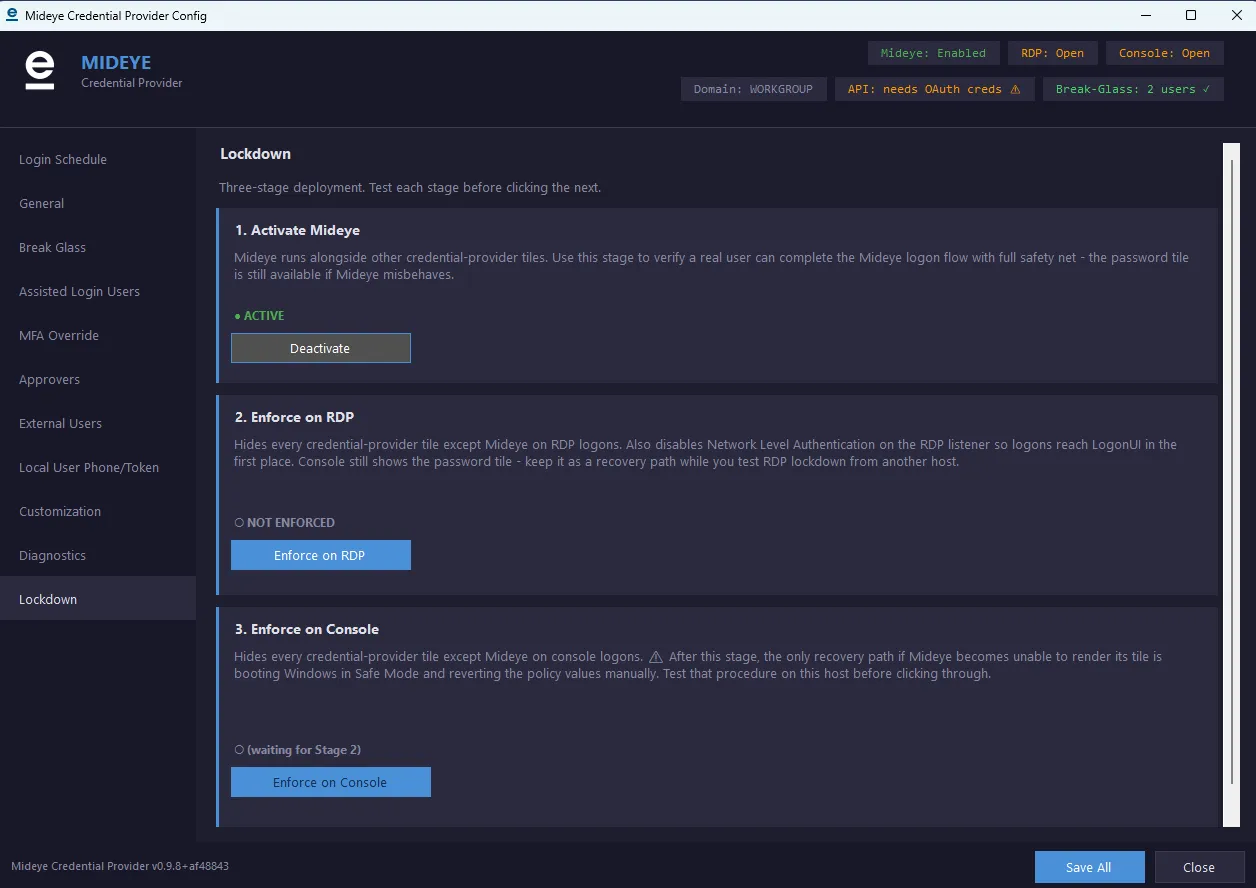The width and height of the screenshot is (1256, 888).
Task: Click the Mideye: Enabled status badge
Action: click(x=933, y=53)
